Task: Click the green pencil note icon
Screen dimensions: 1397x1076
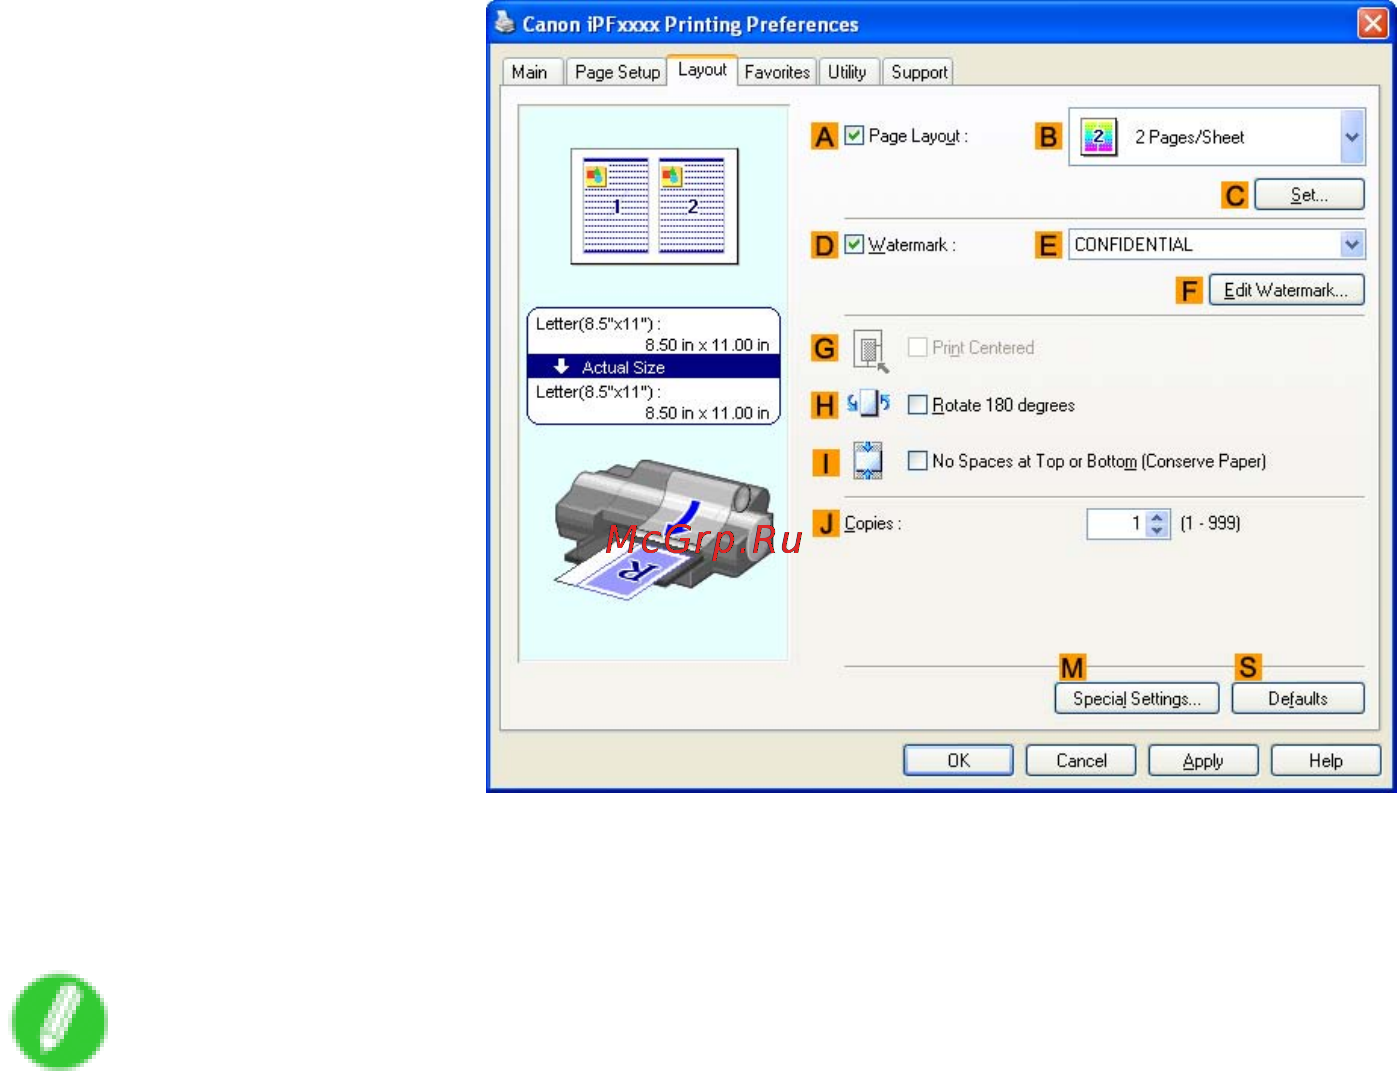Action: coord(59,1021)
